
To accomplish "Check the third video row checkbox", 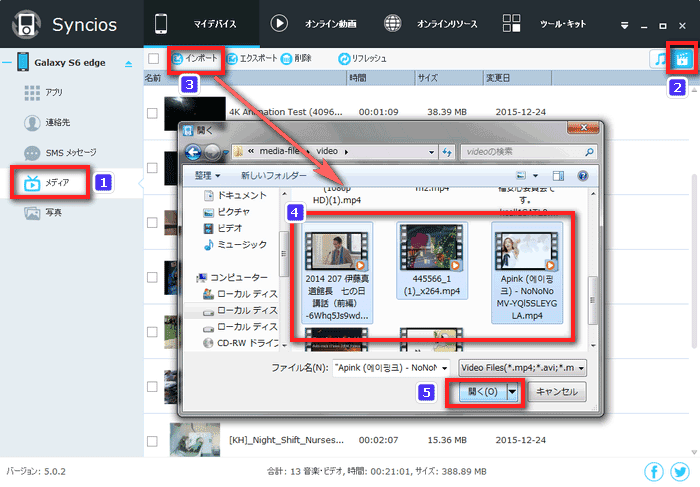I will (x=152, y=222).
